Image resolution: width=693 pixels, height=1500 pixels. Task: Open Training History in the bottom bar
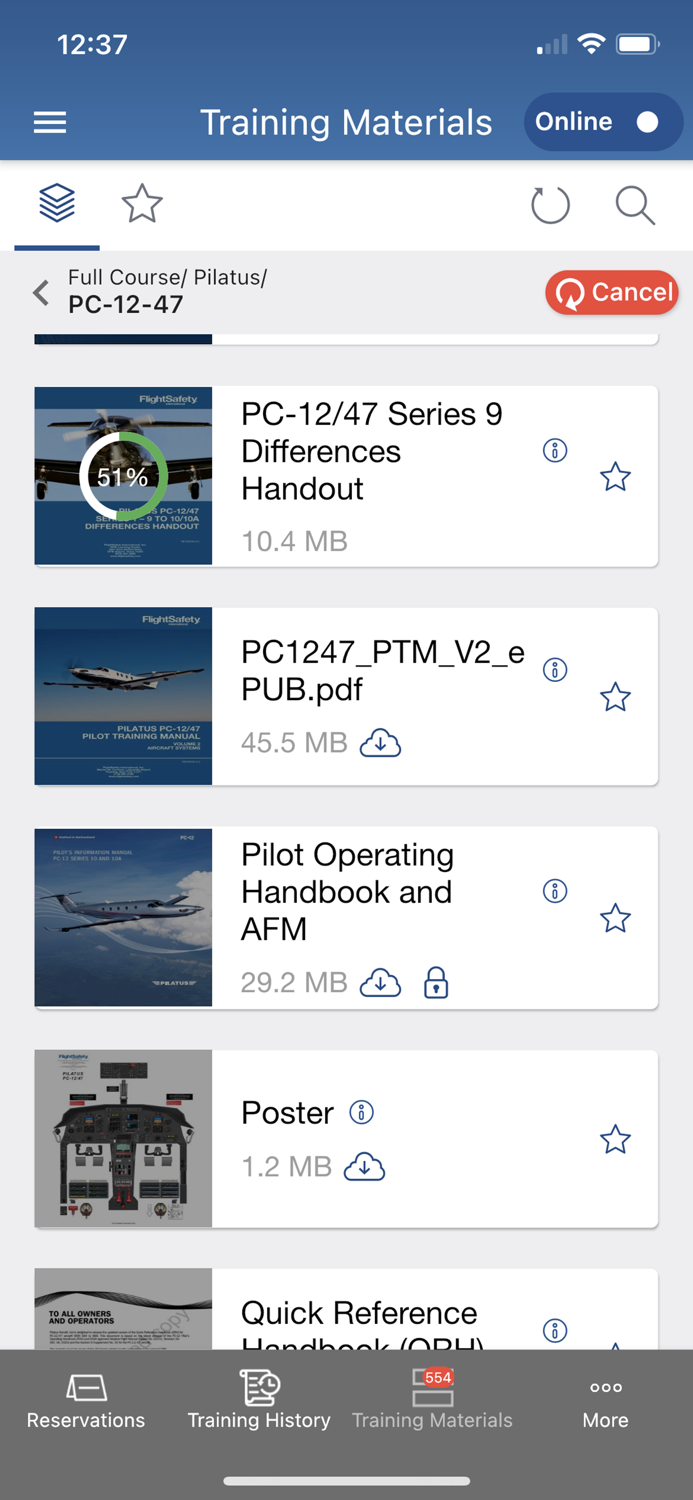[x=259, y=1399]
